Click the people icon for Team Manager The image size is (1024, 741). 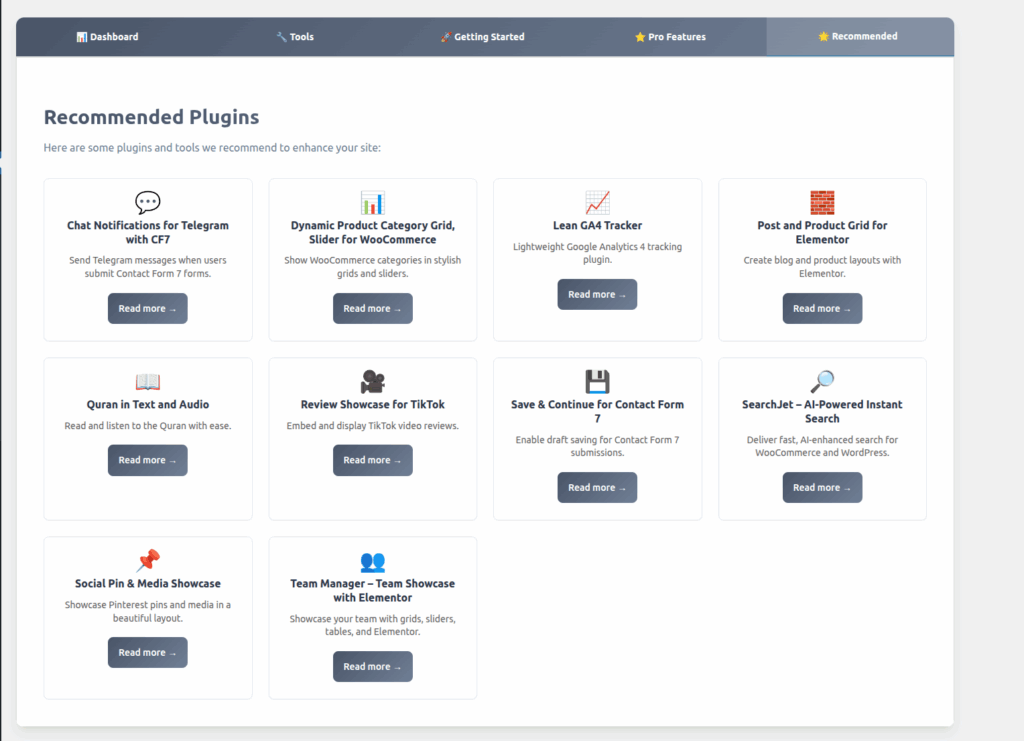372,561
